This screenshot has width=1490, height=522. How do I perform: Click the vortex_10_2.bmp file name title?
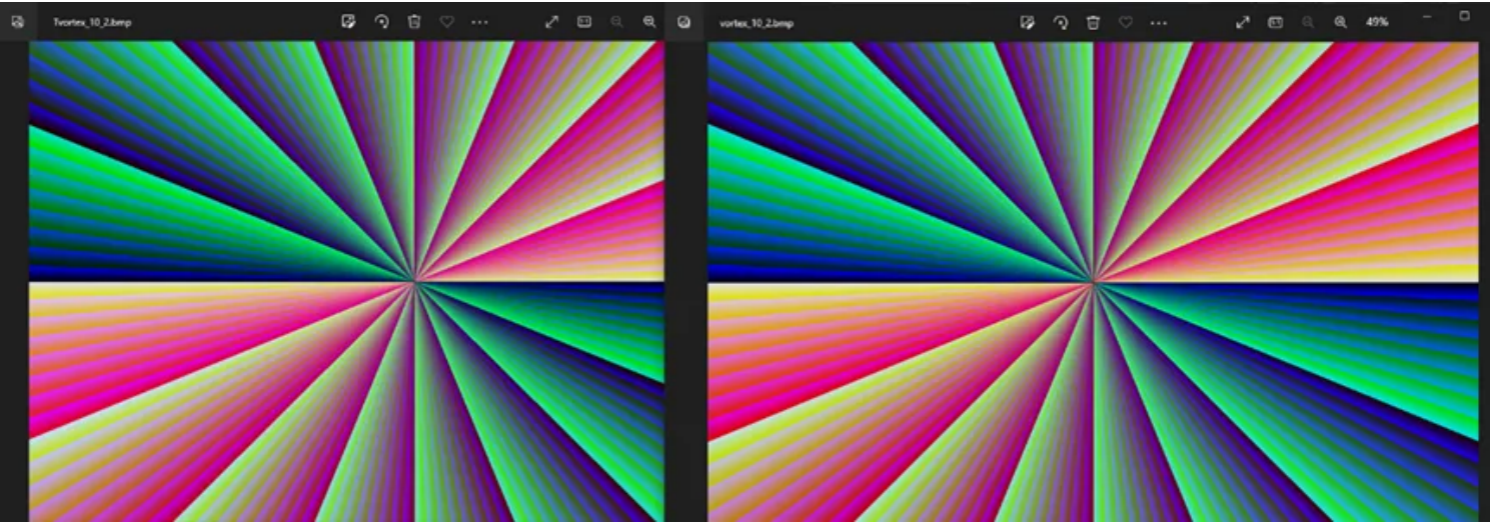point(756,22)
